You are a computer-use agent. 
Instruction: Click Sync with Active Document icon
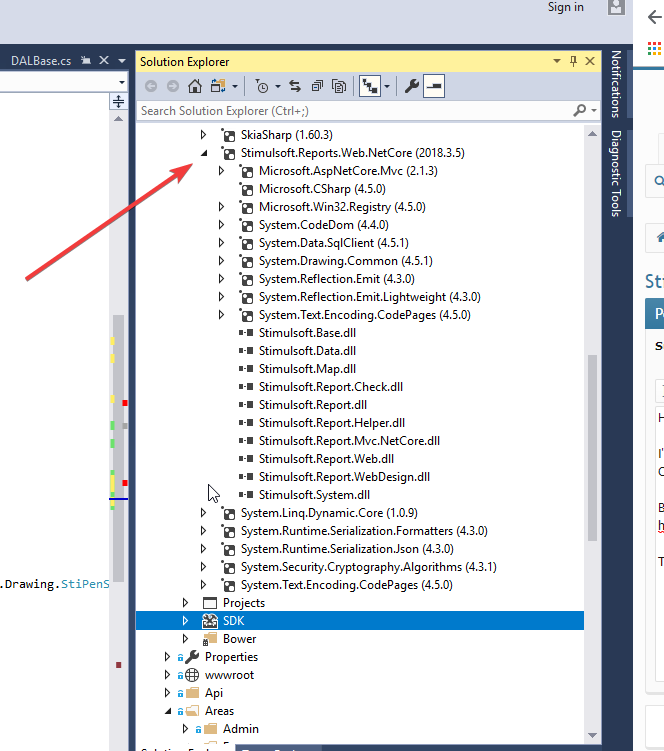(x=295, y=87)
